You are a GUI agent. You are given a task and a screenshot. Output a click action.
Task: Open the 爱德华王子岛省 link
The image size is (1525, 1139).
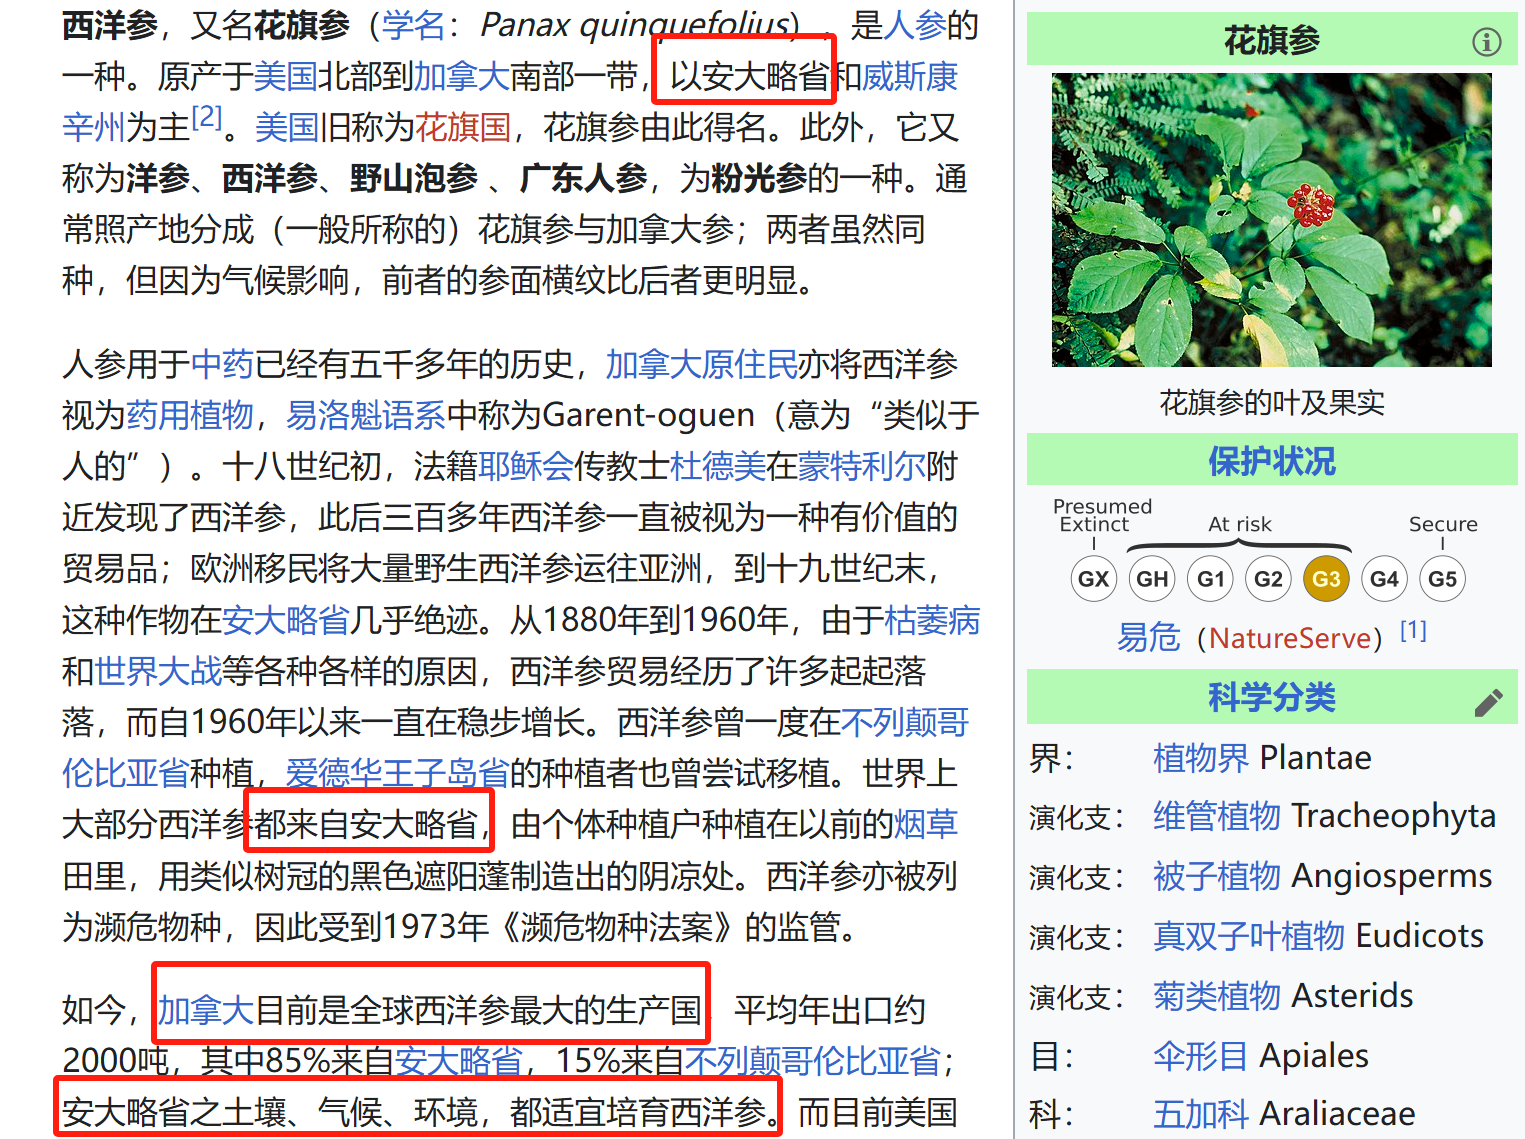397,774
